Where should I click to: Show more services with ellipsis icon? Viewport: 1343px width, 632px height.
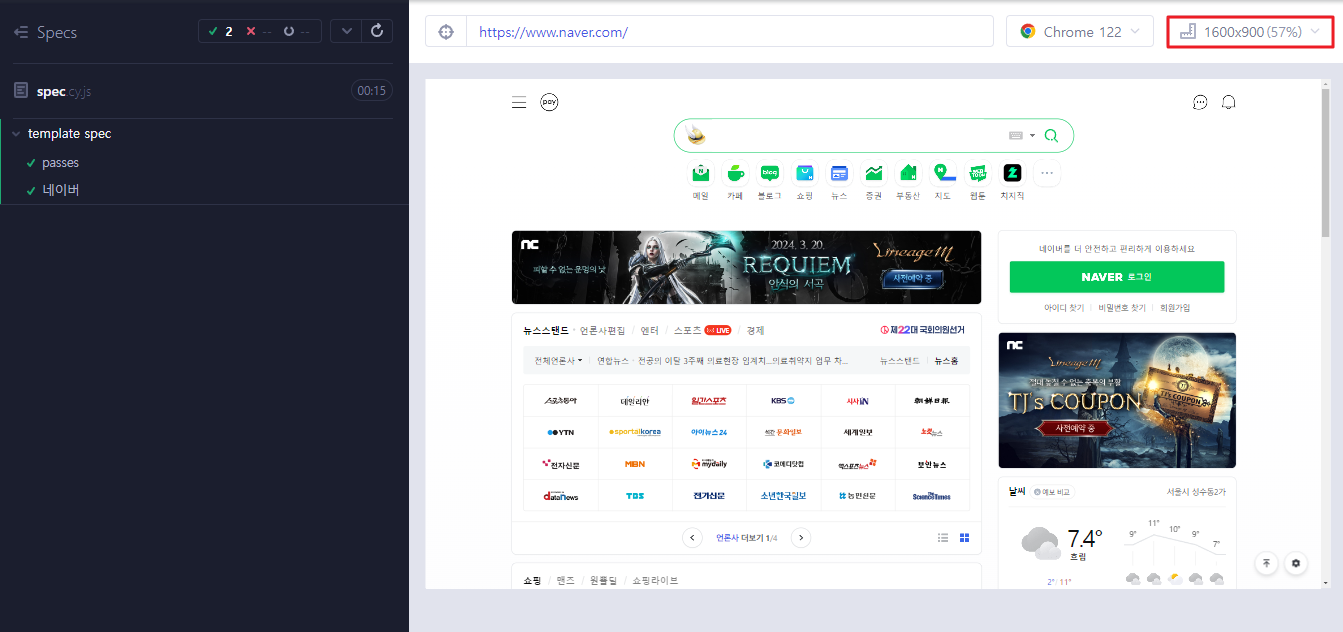1047,173
